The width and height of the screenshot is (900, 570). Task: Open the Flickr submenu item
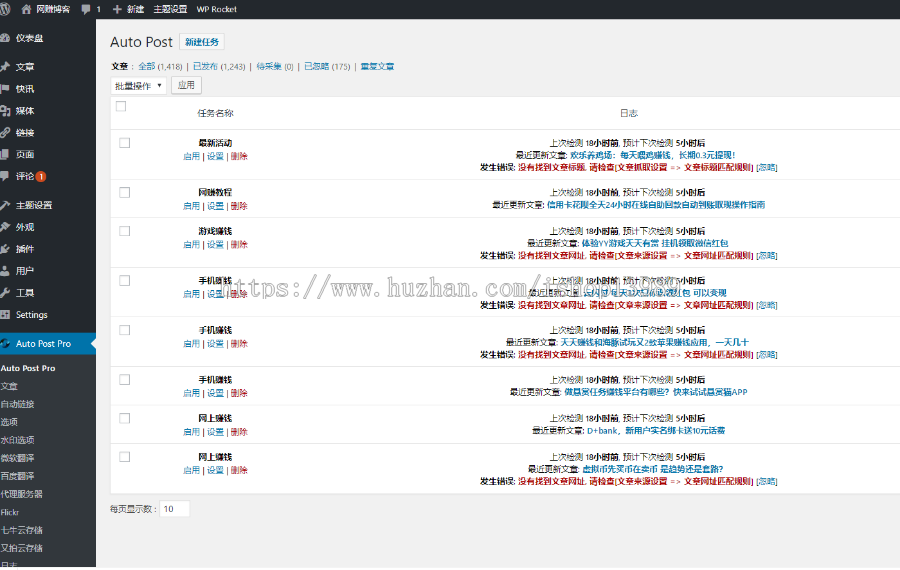point(10,512)
